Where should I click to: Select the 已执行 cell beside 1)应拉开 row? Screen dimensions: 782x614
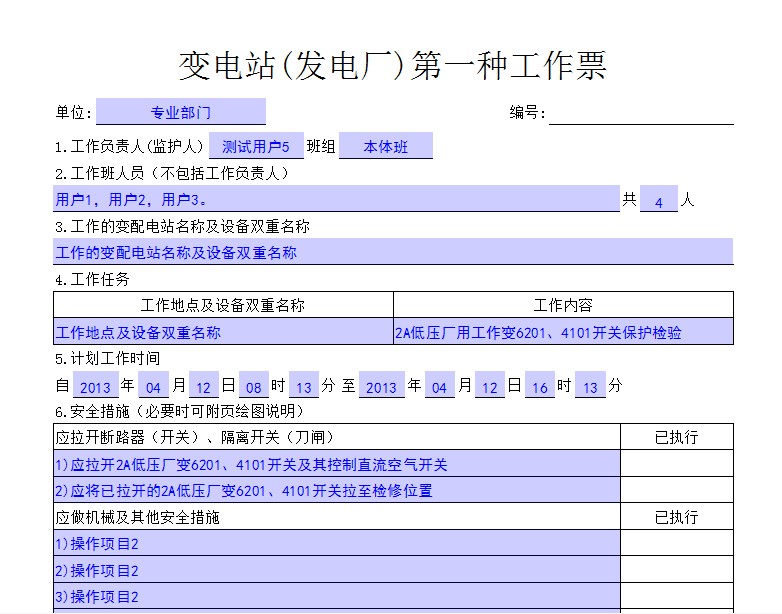pyautogui.click(x=676, y=463)
